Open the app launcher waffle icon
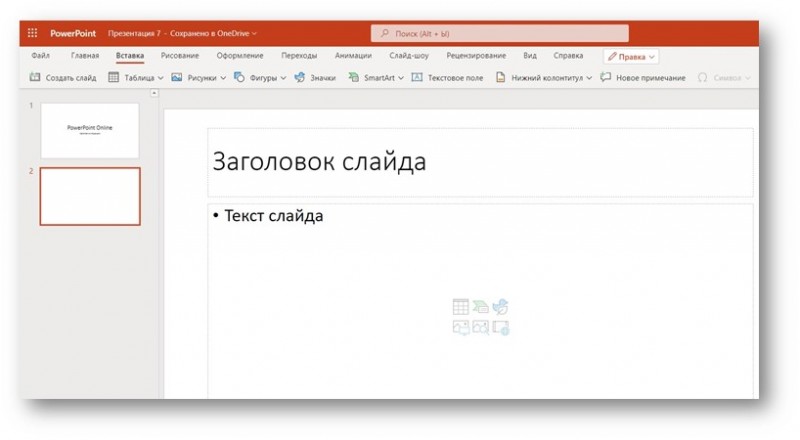The image size is (800, 440). [x=32, y=33]
